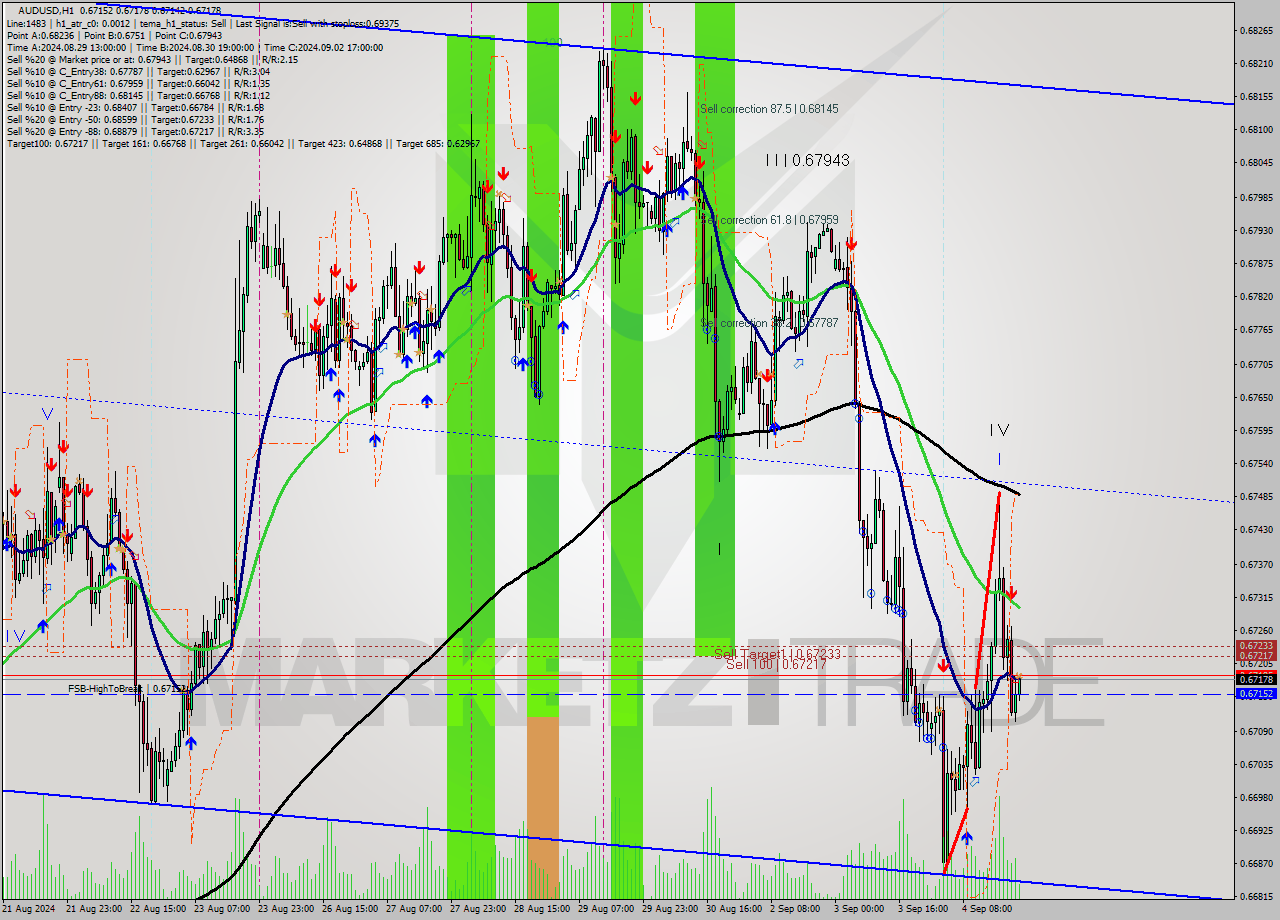
Task: Click the 'FSB-HighToBreak' level label
Action: coord(126,688)
